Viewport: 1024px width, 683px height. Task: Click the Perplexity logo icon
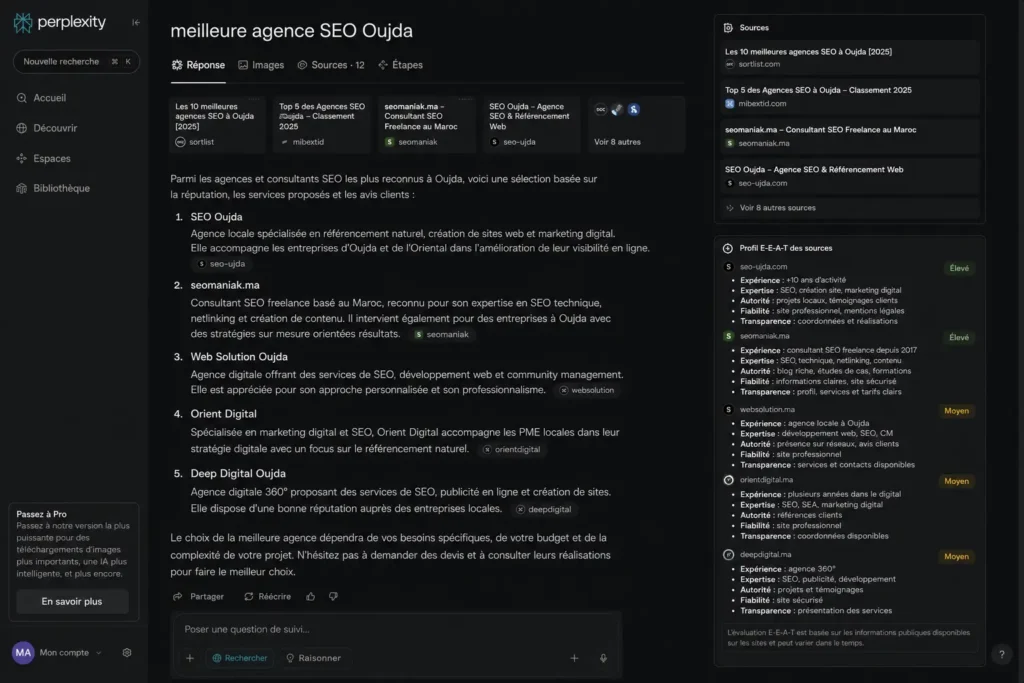(x=23, y=23)
